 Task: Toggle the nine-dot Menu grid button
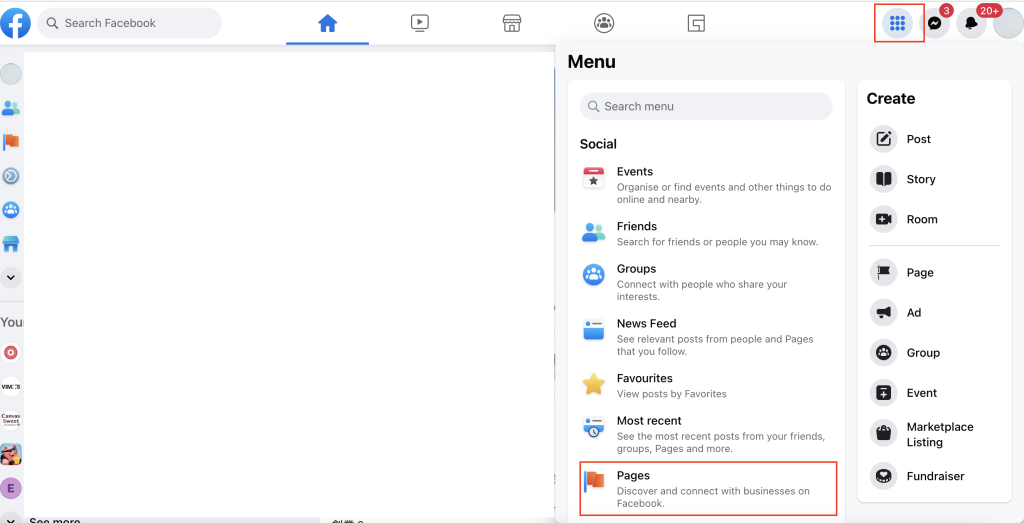click(897, 24)
